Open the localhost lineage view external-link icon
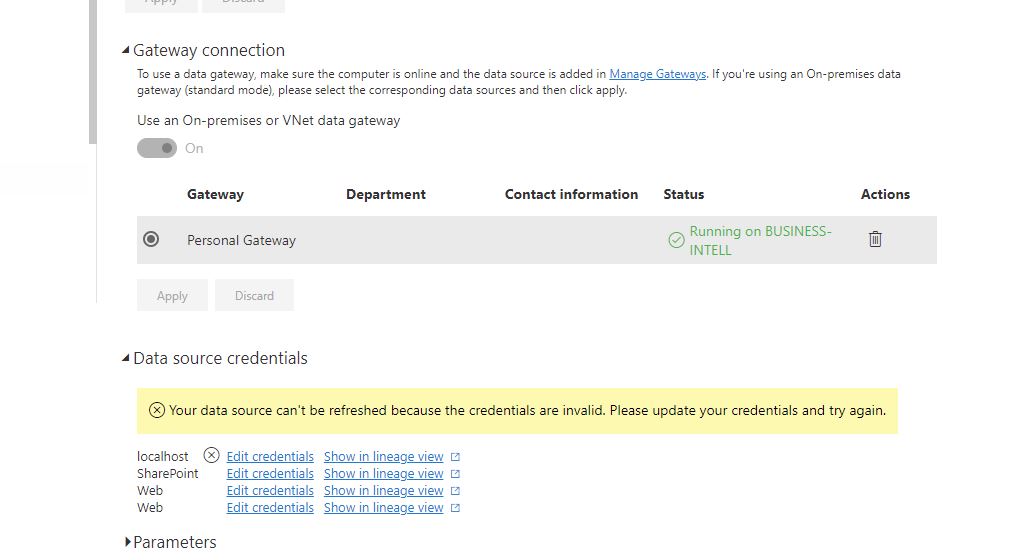1031x560 pixels. (455, 457)
